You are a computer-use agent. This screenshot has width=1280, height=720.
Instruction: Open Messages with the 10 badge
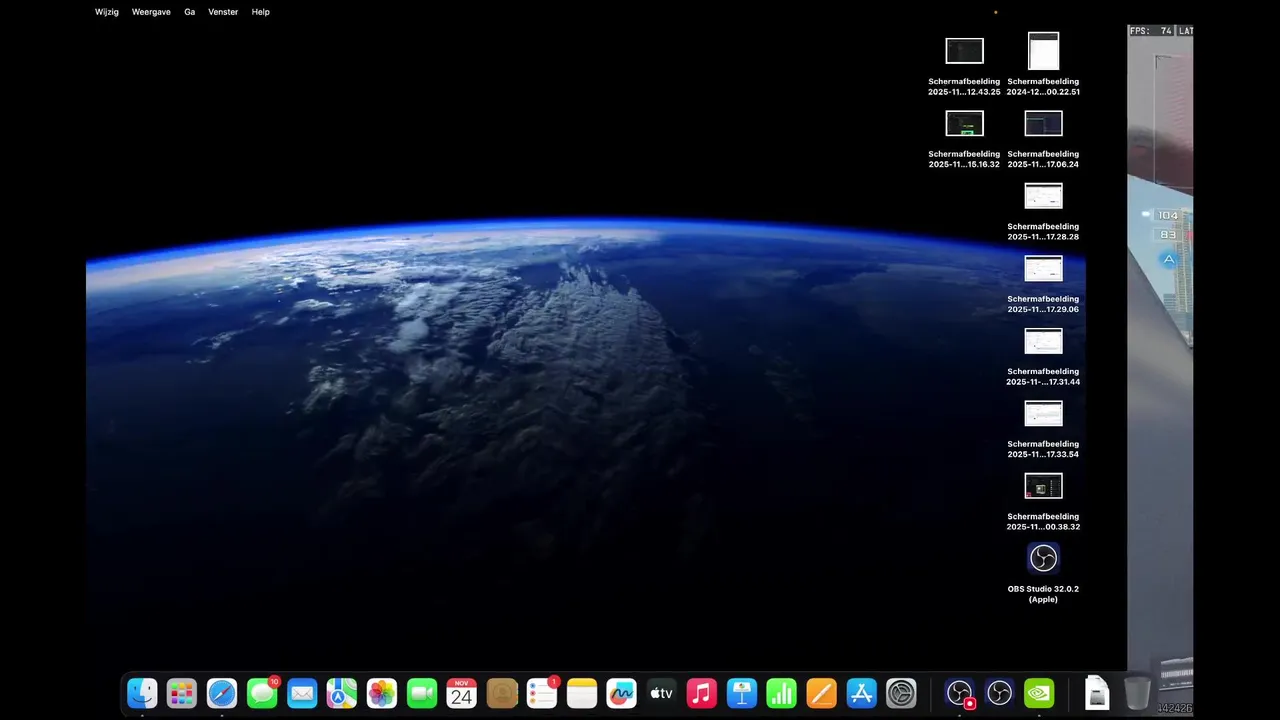pos(262,693)
